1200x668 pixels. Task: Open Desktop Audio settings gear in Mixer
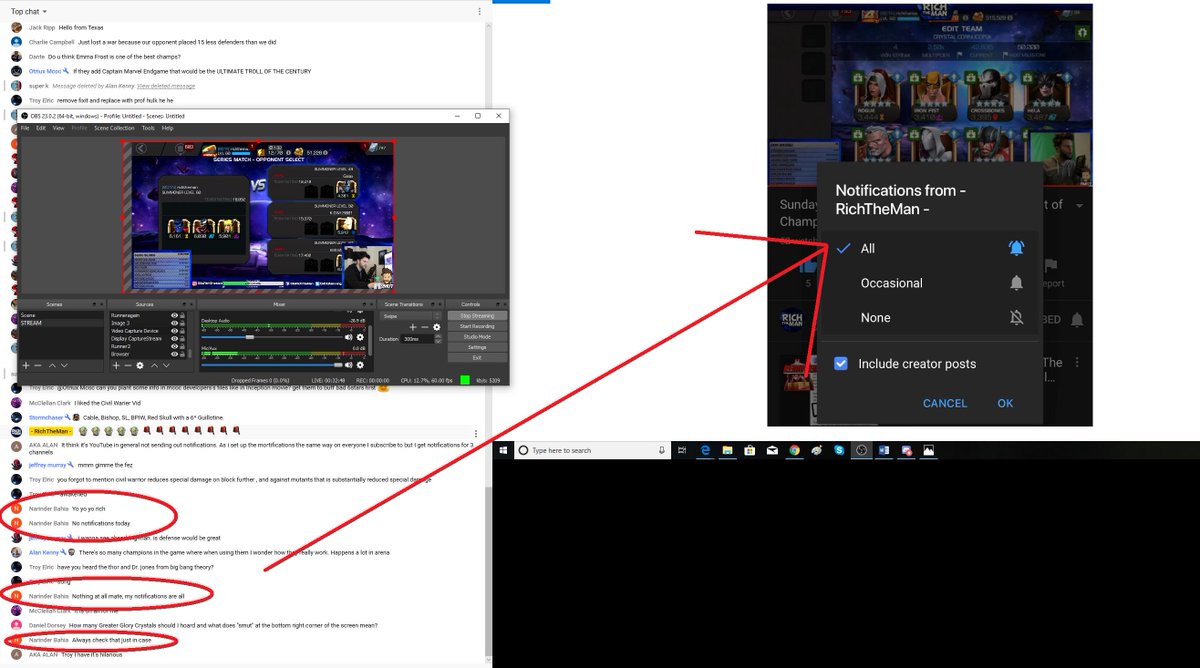point(360,337)
